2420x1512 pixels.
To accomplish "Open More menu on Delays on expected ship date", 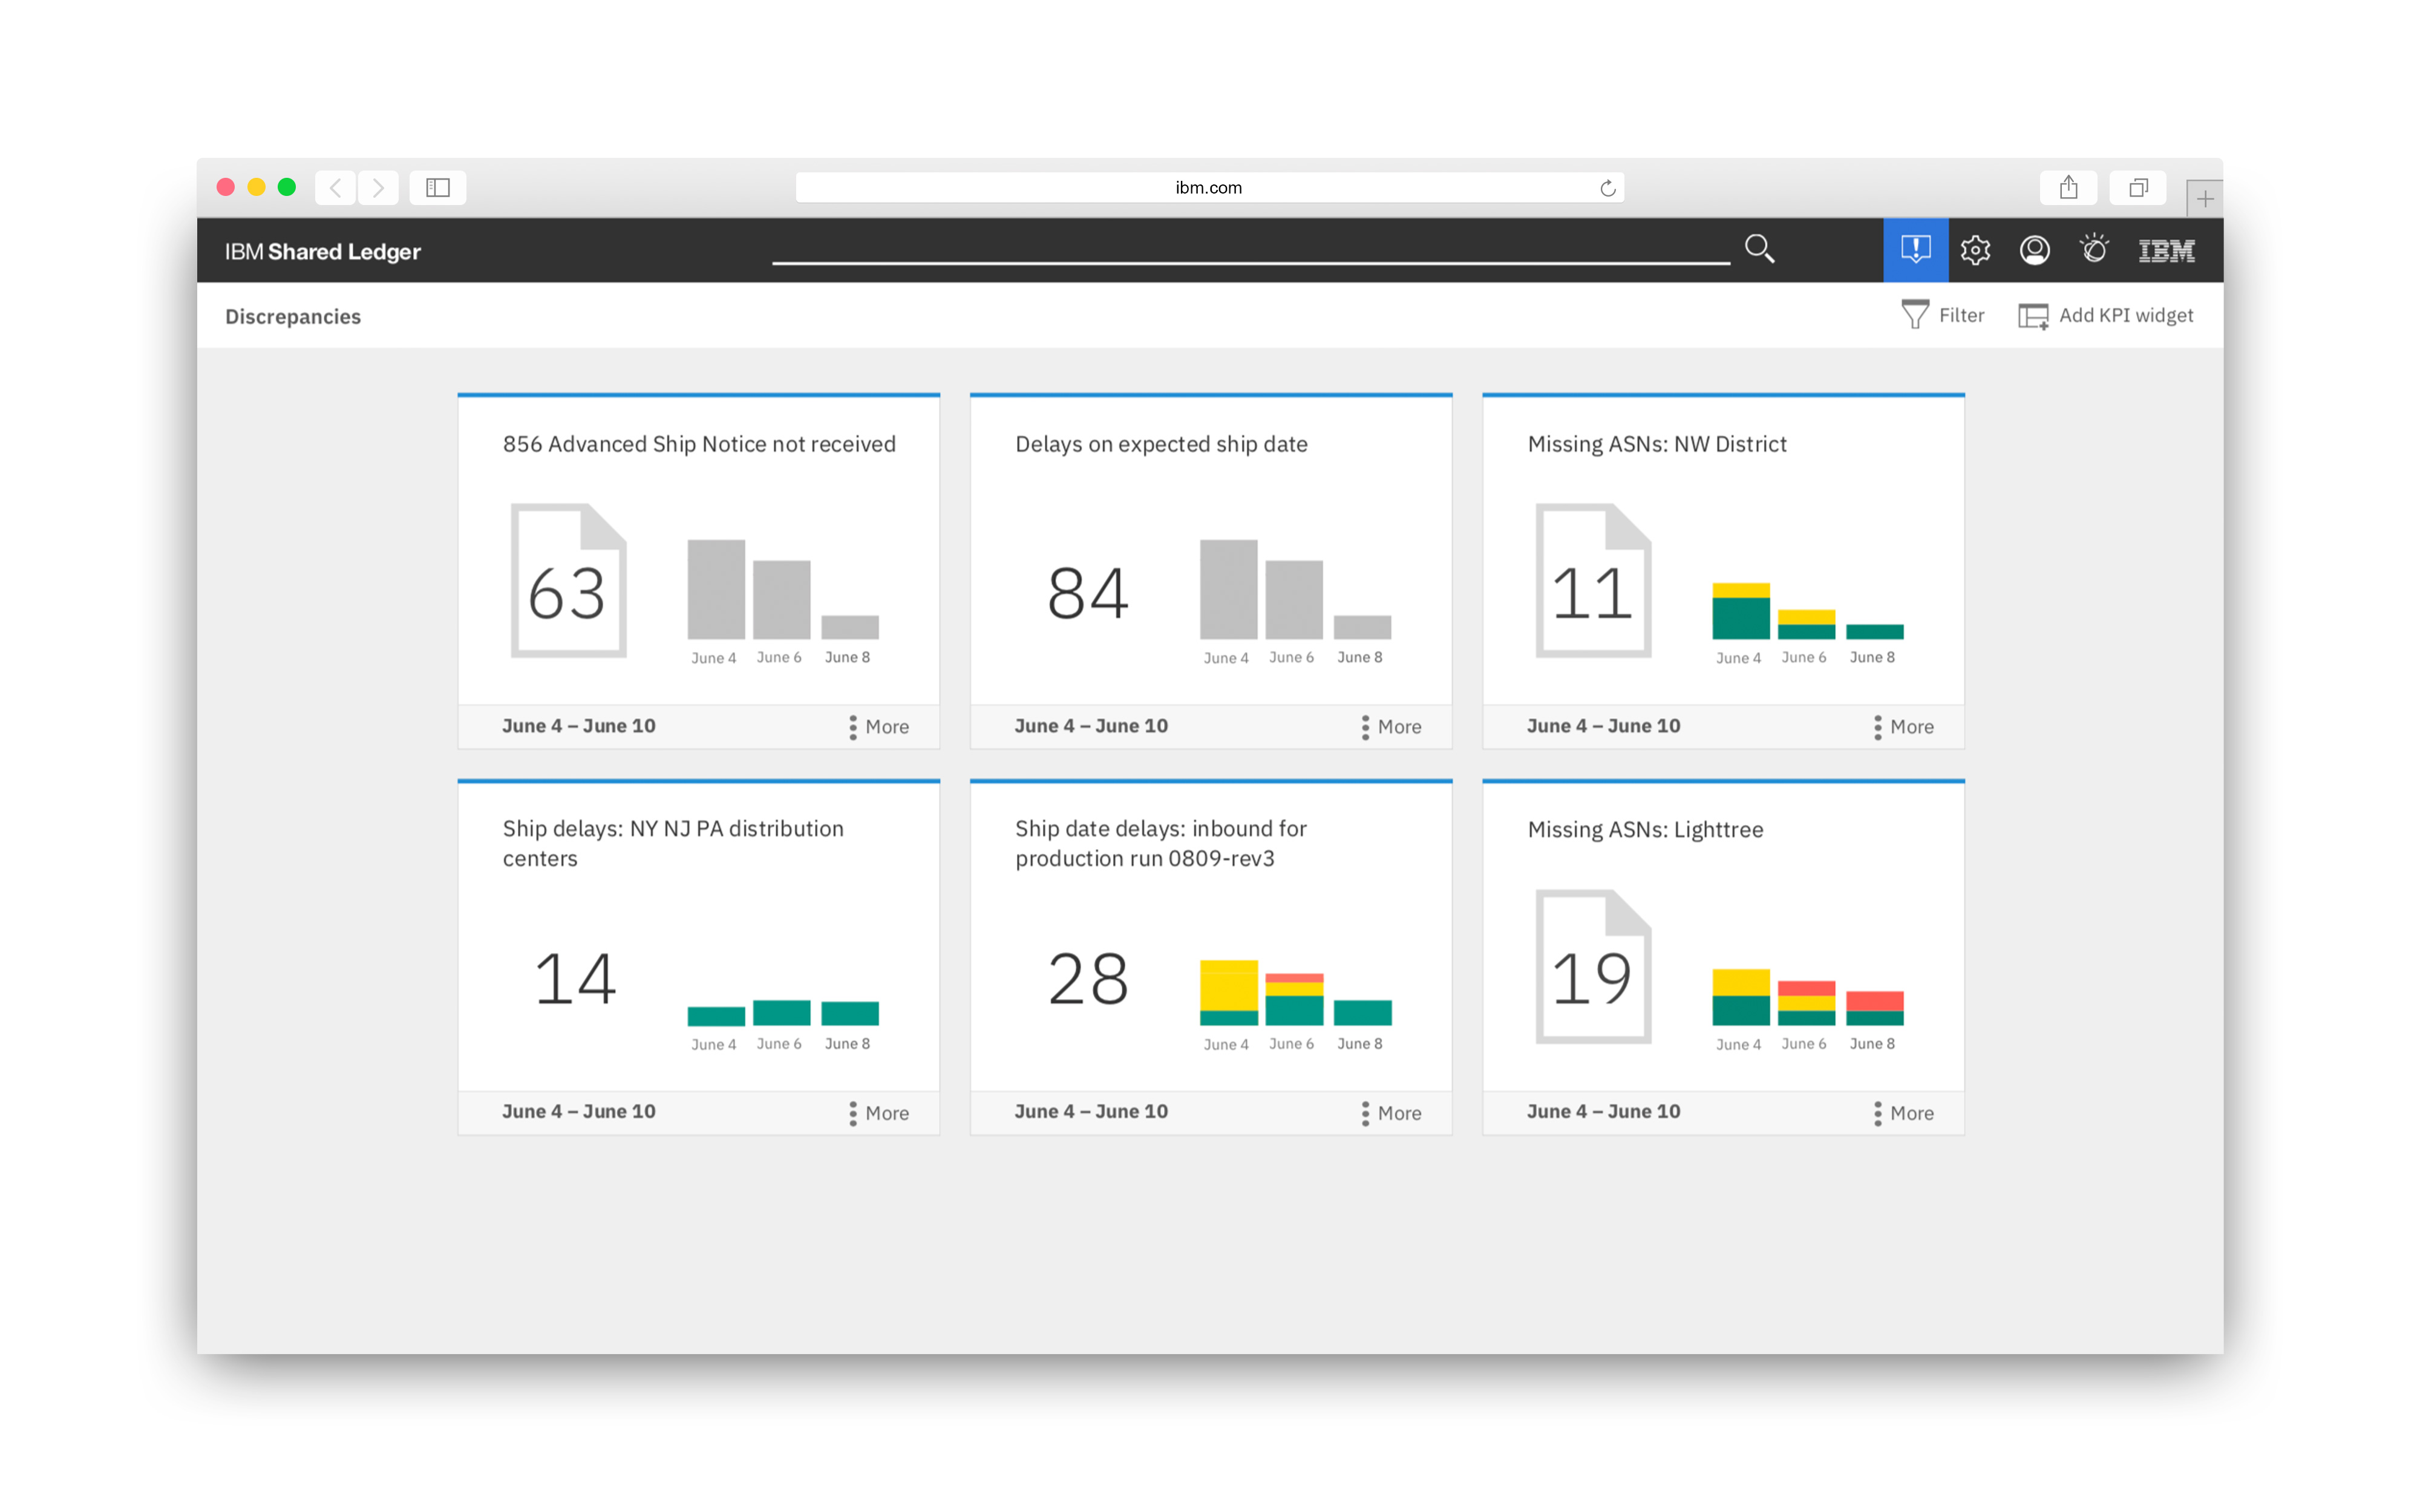I will [x=1391, y=727].
